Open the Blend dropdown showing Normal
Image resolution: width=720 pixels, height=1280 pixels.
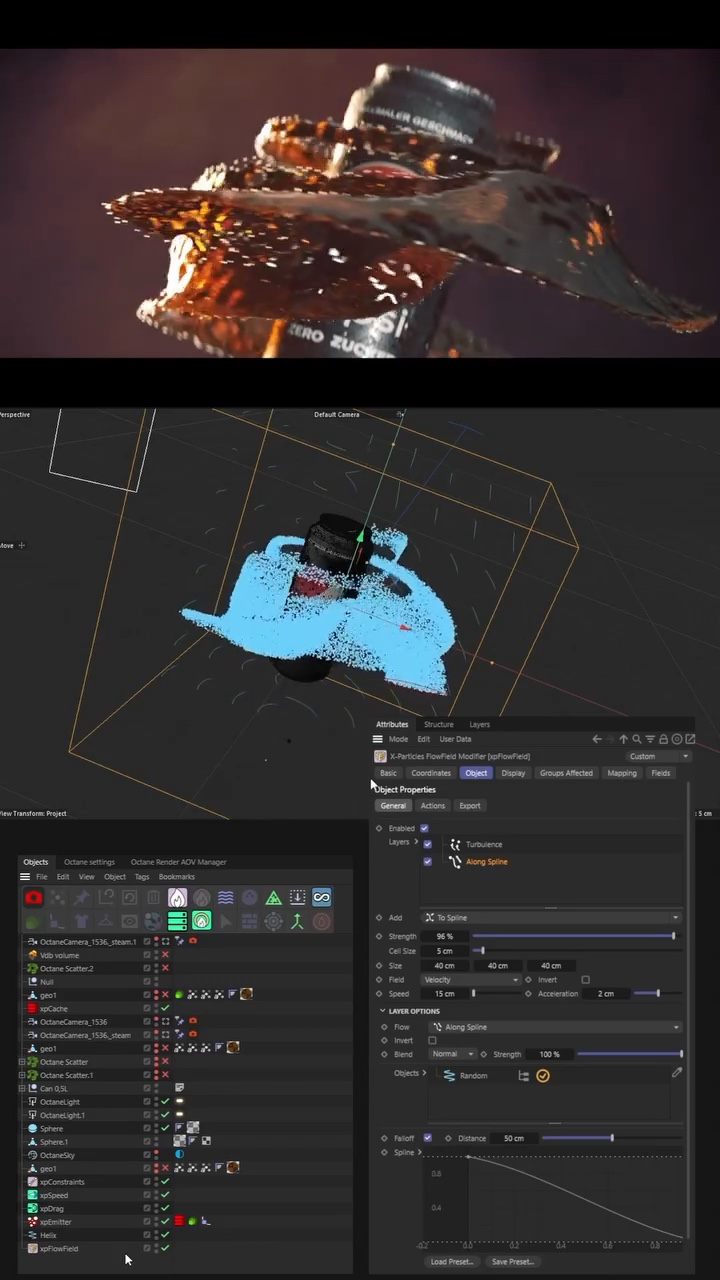pos(452,1054)
